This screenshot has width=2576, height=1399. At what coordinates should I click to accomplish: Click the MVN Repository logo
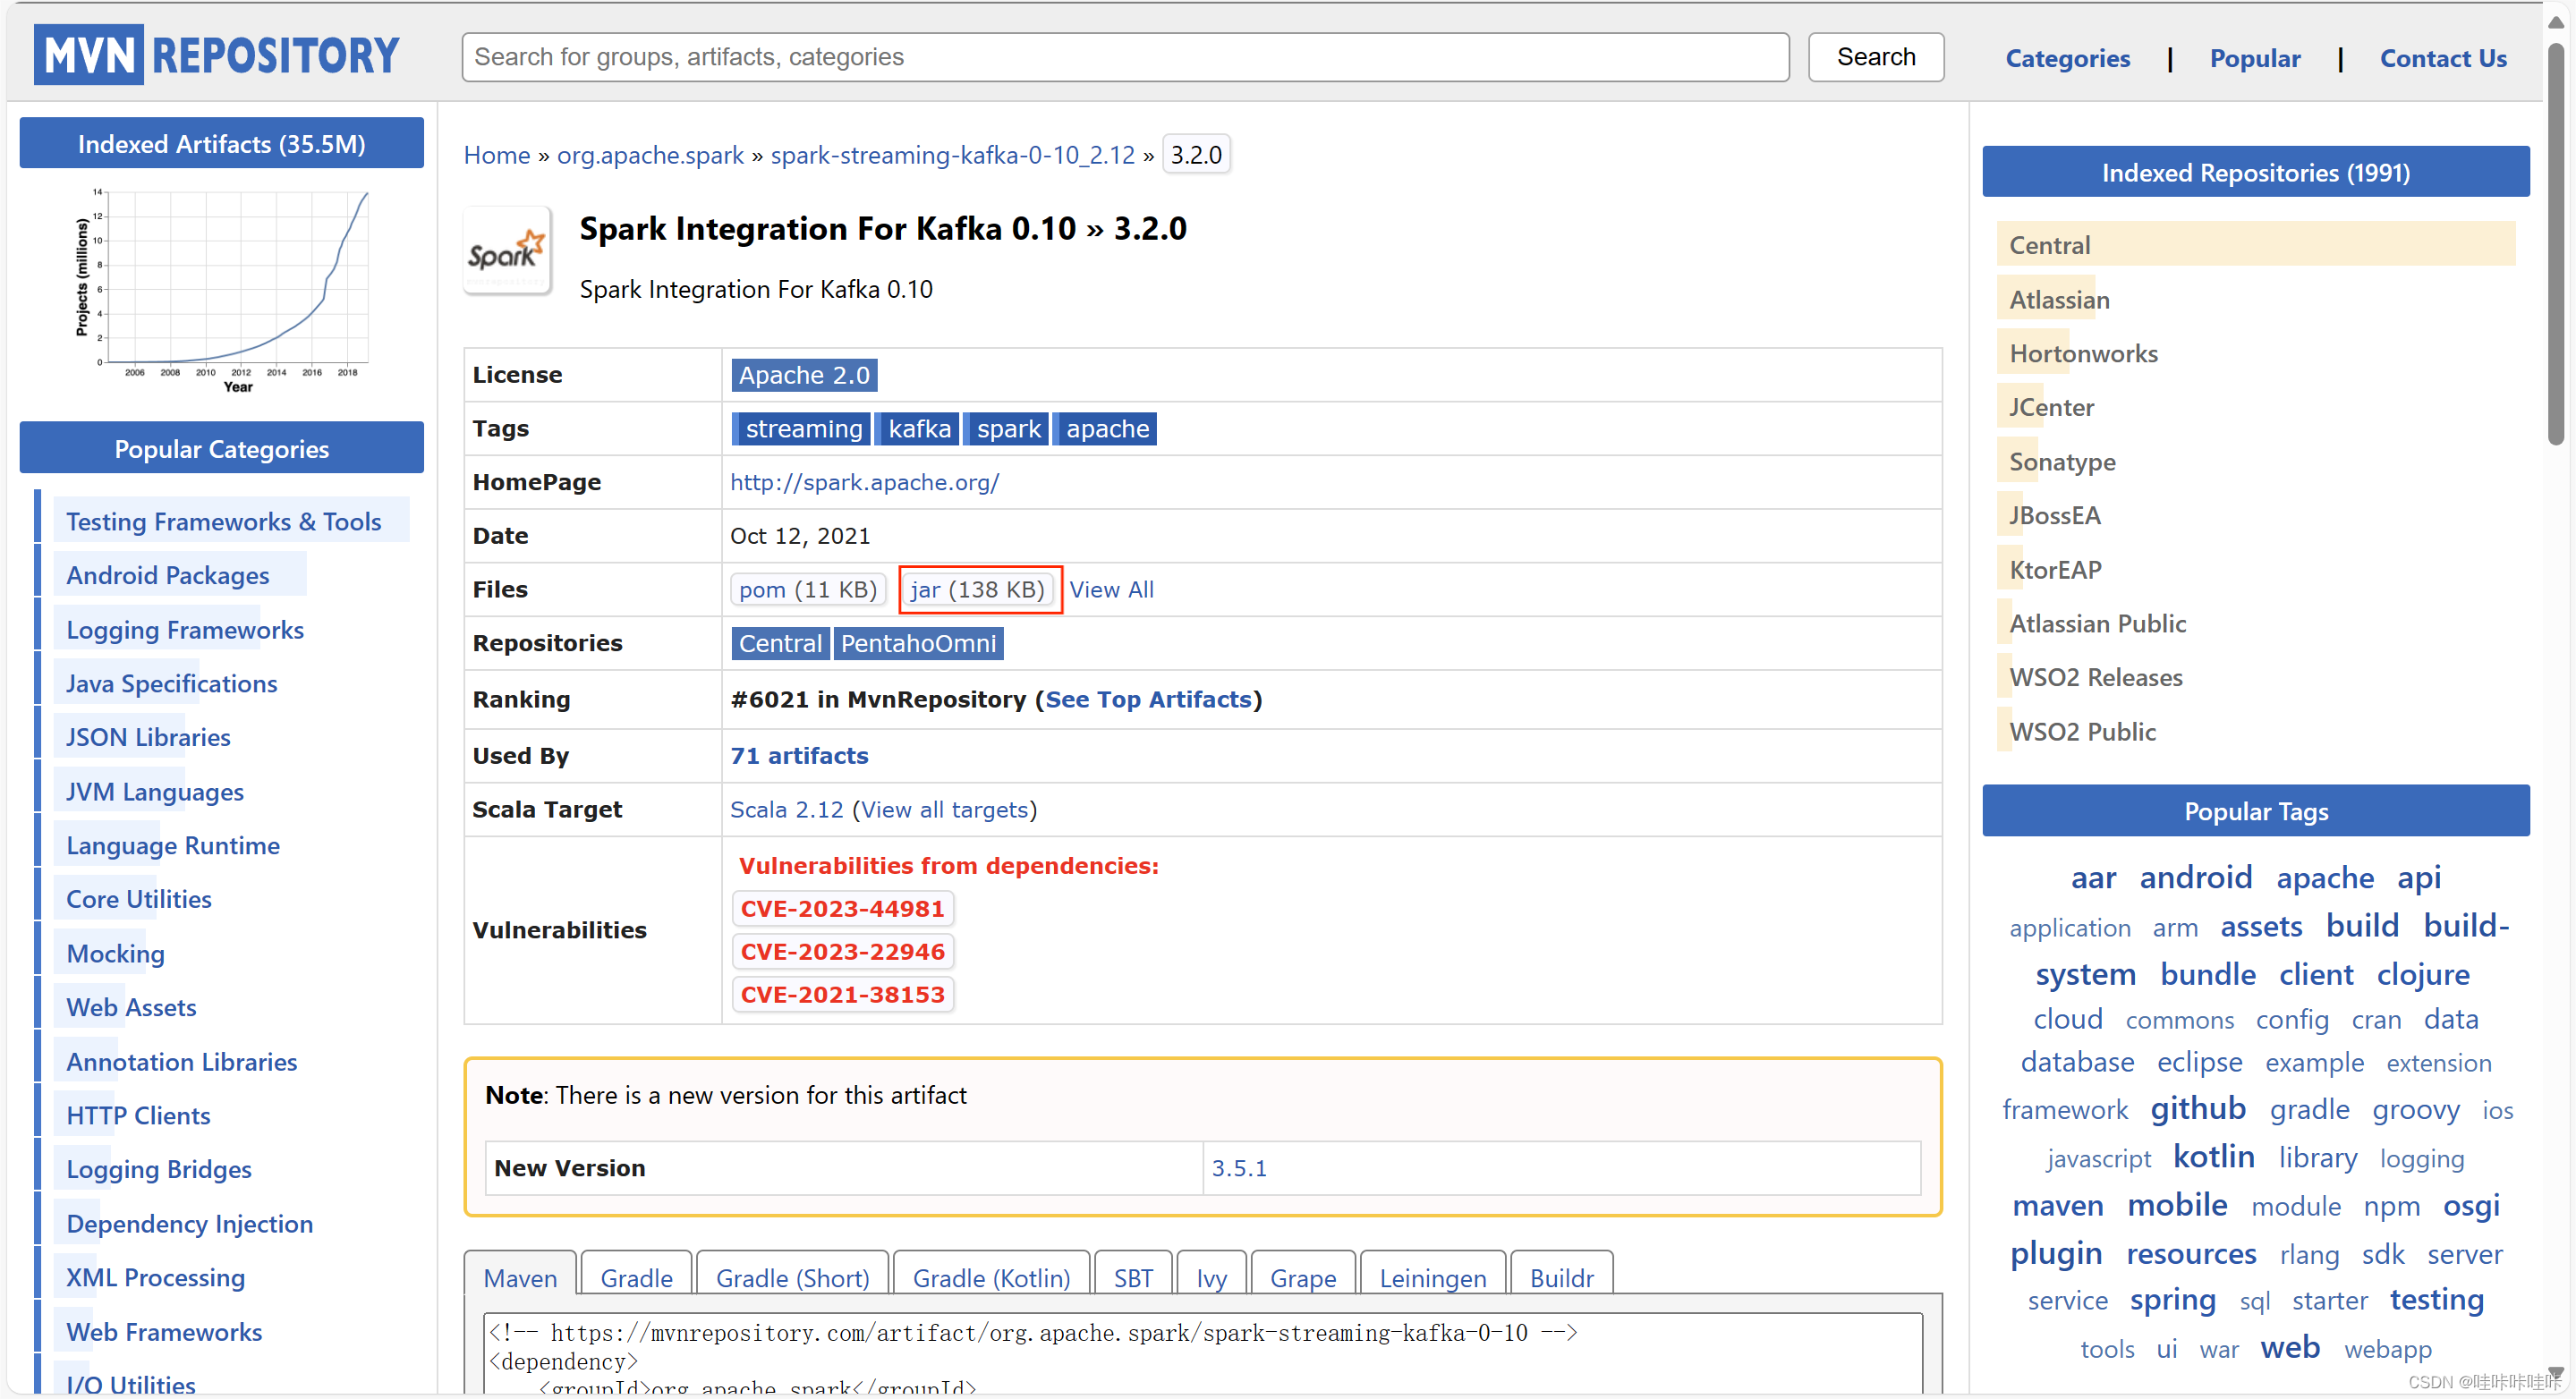point(217,55)
